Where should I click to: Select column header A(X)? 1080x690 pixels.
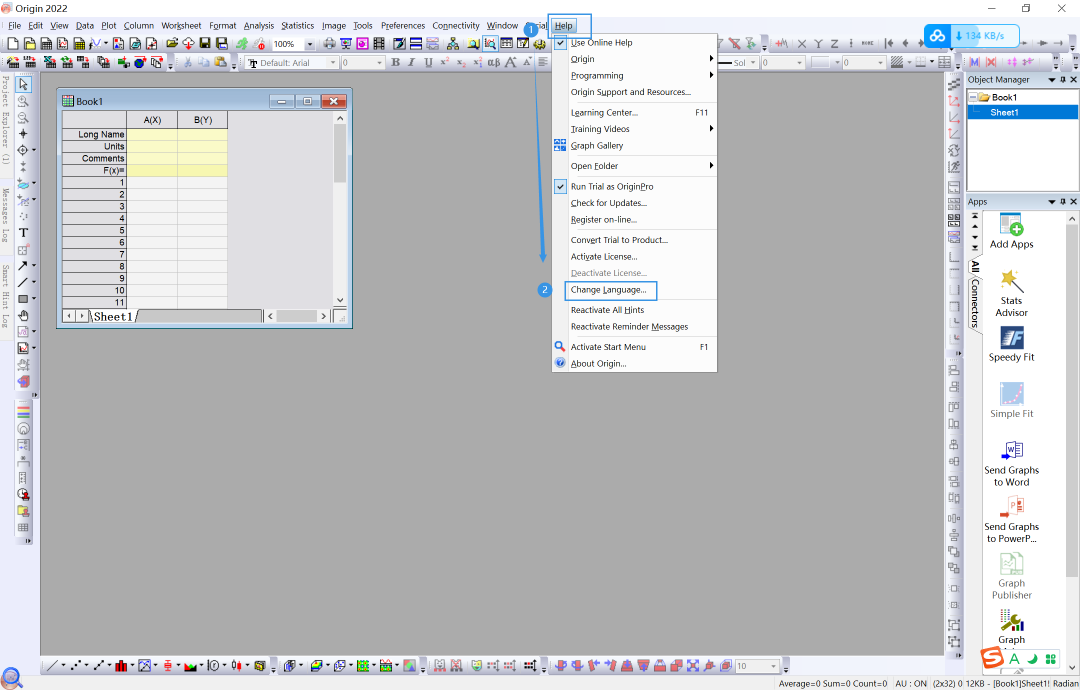[x=152, y=120]
